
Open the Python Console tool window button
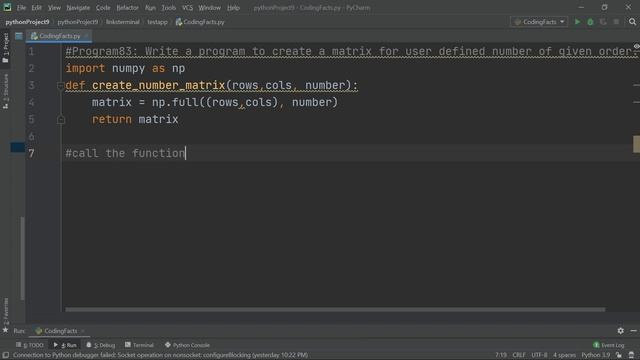tap(187, 345)
